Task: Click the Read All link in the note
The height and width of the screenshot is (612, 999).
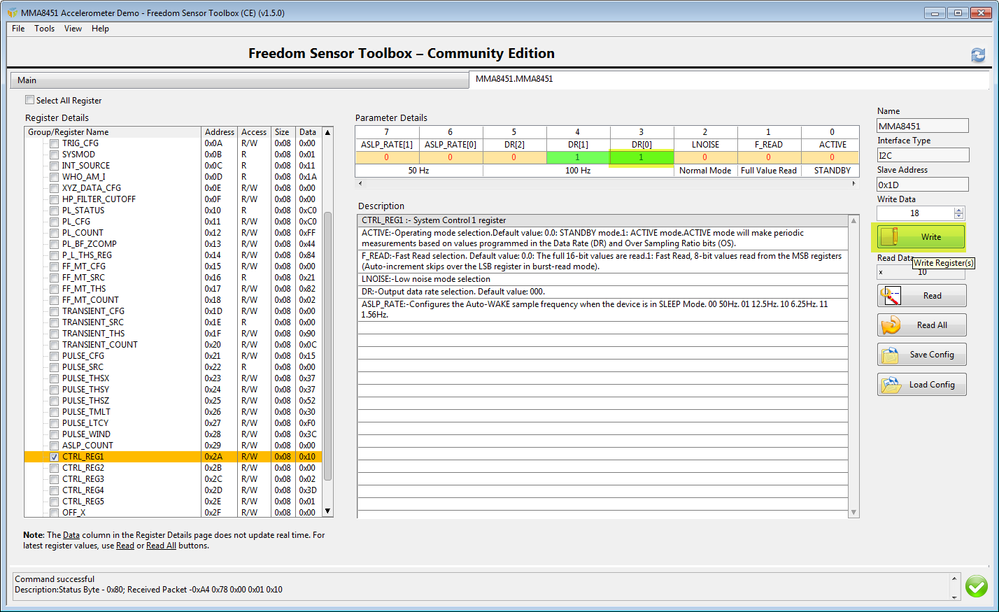Action: click(x=161, y=546)
